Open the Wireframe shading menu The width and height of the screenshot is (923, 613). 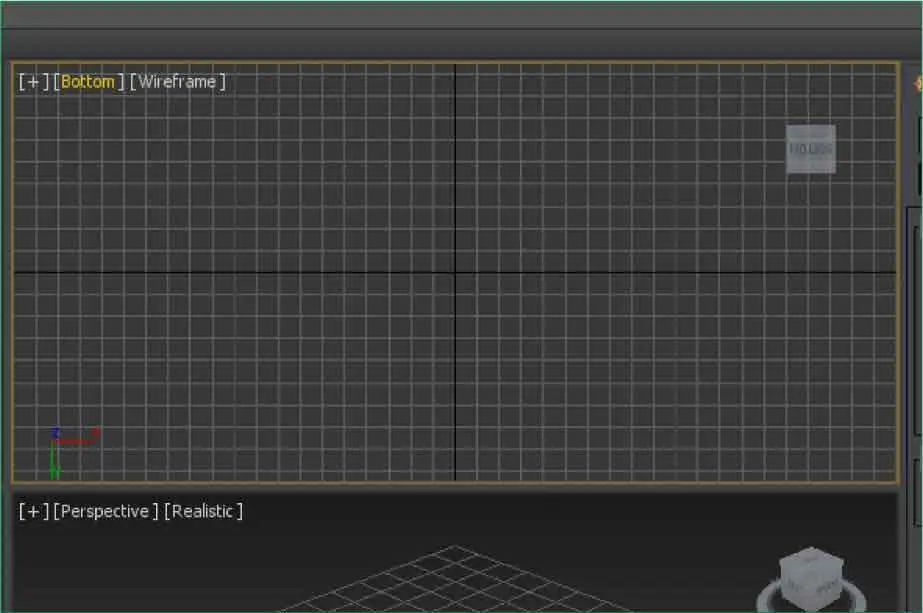[x=177, y=81]
